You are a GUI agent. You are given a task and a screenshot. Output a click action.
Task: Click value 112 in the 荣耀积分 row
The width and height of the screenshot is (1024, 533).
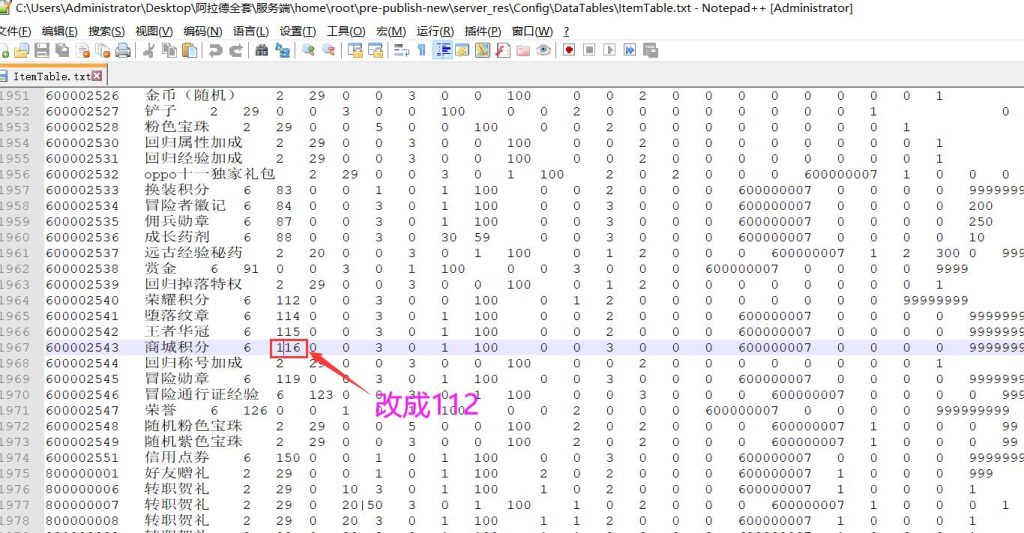tap(288, 300)
